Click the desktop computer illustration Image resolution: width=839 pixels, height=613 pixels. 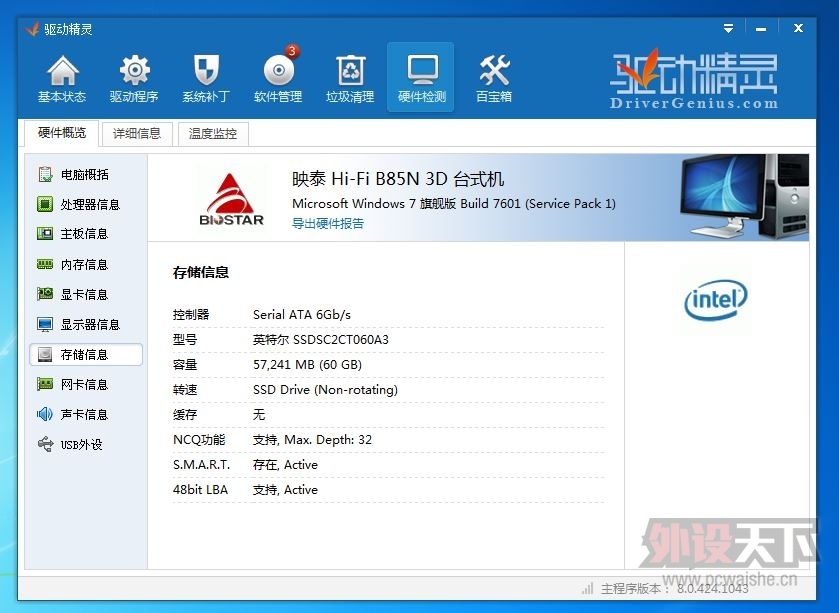pos(744,196)
